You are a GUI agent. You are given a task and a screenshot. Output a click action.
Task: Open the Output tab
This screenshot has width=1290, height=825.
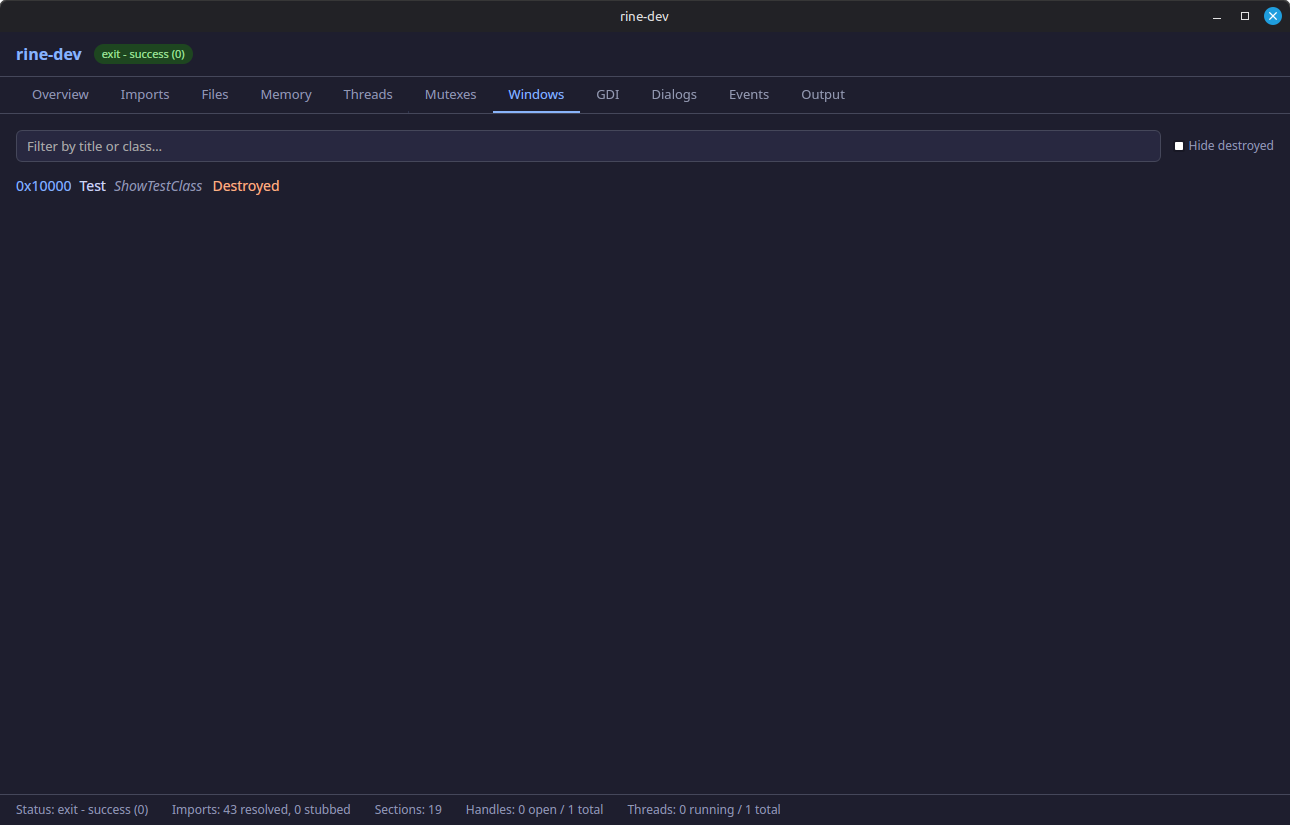823,94
